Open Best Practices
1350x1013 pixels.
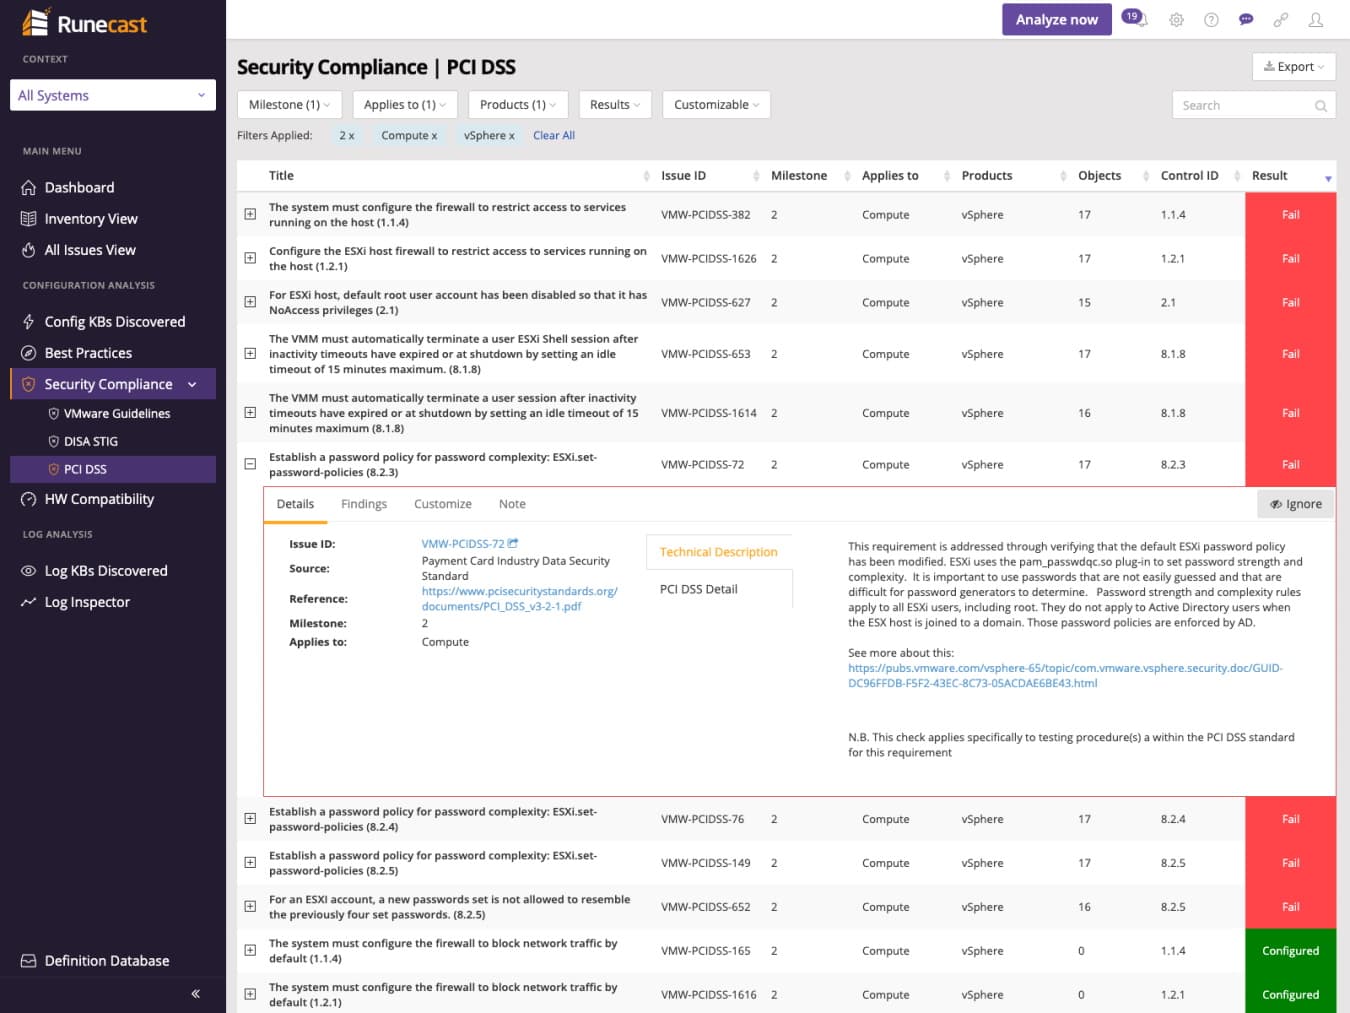click(88, 353)
